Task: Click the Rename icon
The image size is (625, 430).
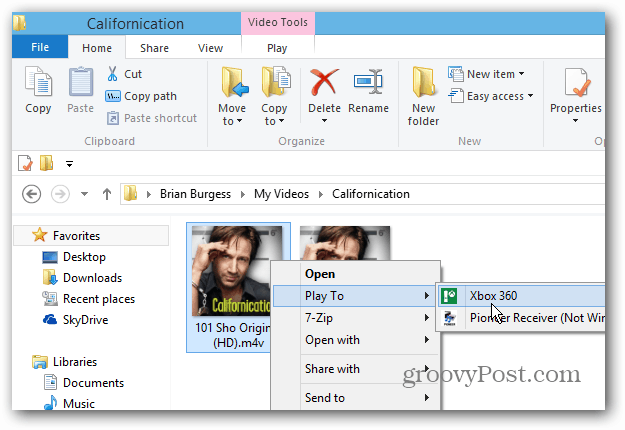Action: 368,82
